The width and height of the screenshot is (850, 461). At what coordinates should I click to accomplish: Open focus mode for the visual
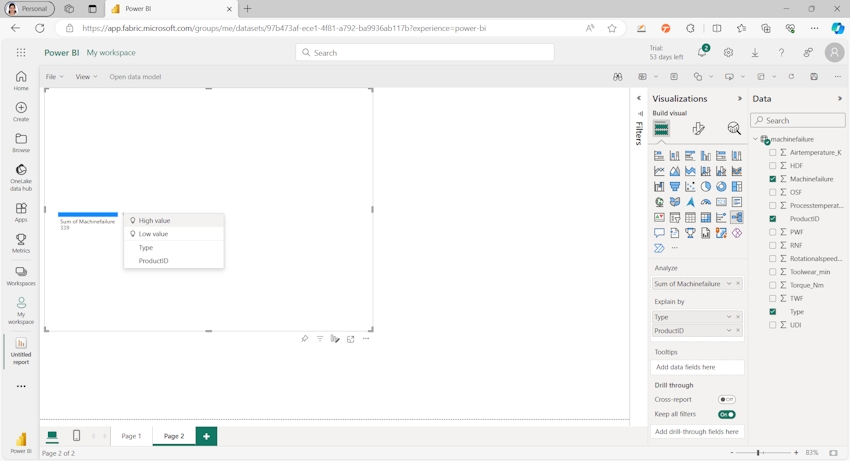[351, 339]
